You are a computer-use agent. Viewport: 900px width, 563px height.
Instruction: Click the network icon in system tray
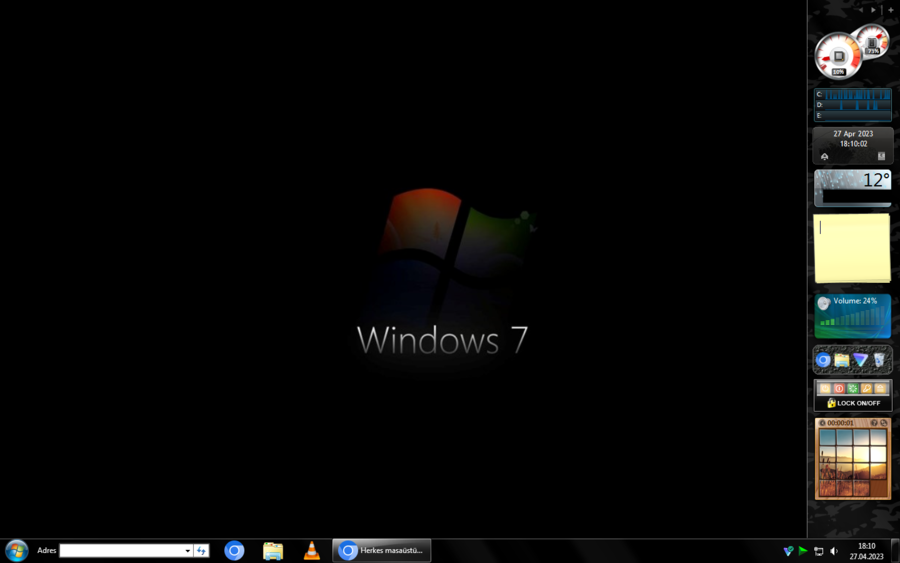(818, 551)
